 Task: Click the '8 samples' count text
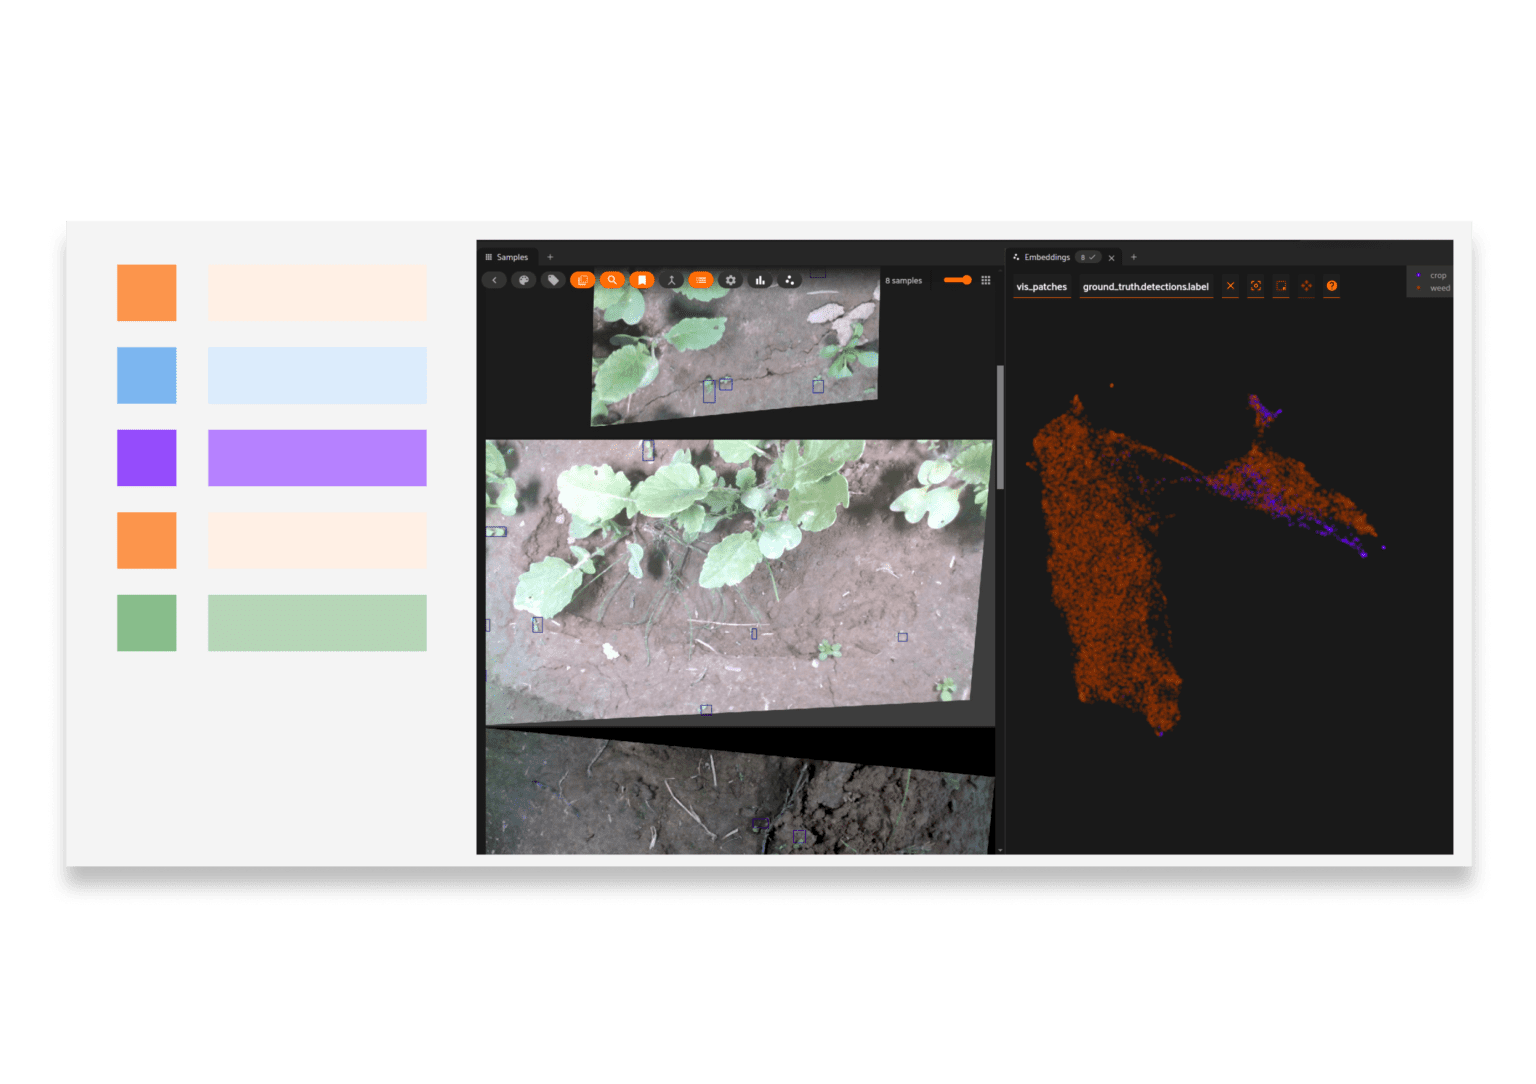(x=903, y=281)
